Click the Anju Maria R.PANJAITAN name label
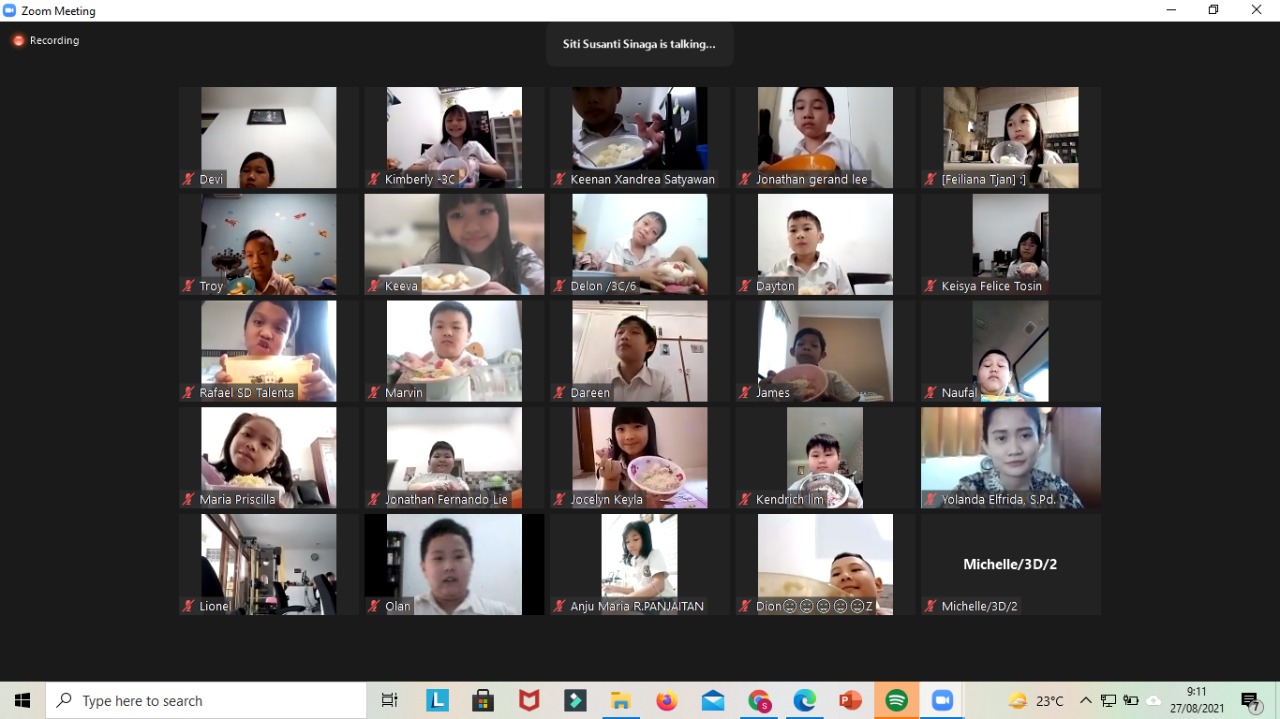This screenshot has width=1280, height=719. [637, 606]
